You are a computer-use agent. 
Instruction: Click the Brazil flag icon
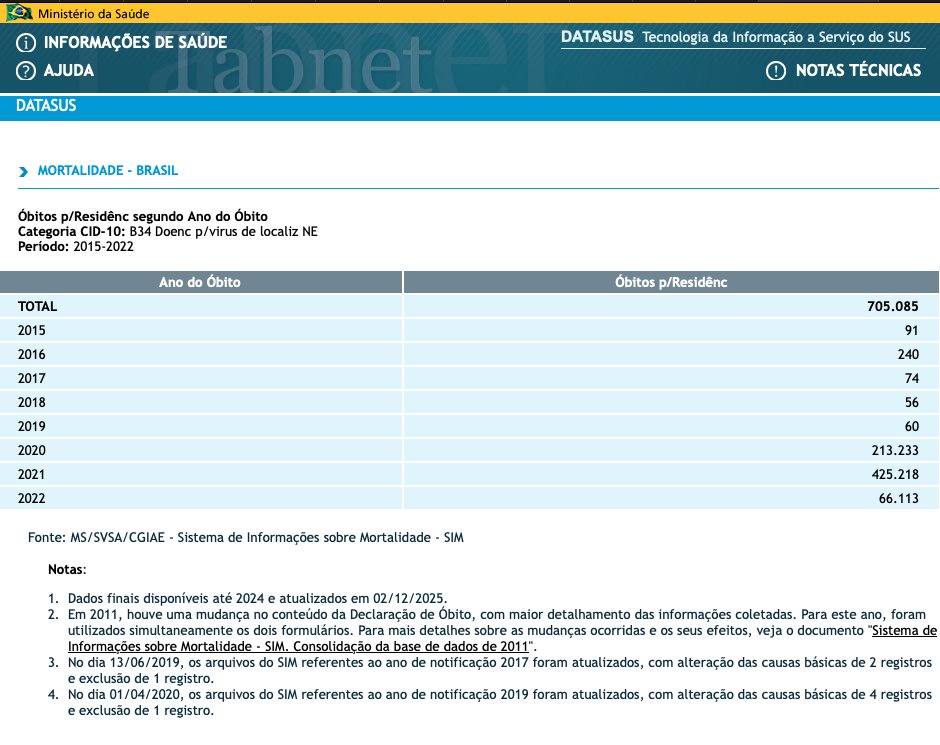[19, 13]
